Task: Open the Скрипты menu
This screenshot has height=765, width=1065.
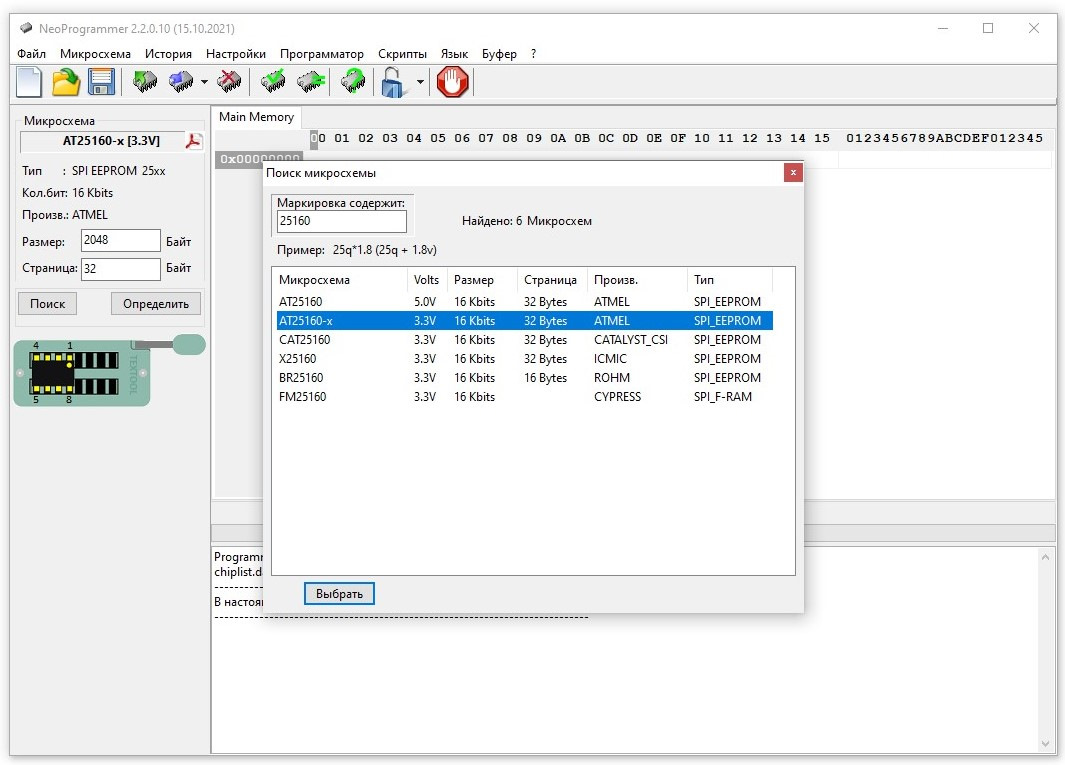Action: click(402, 54)
